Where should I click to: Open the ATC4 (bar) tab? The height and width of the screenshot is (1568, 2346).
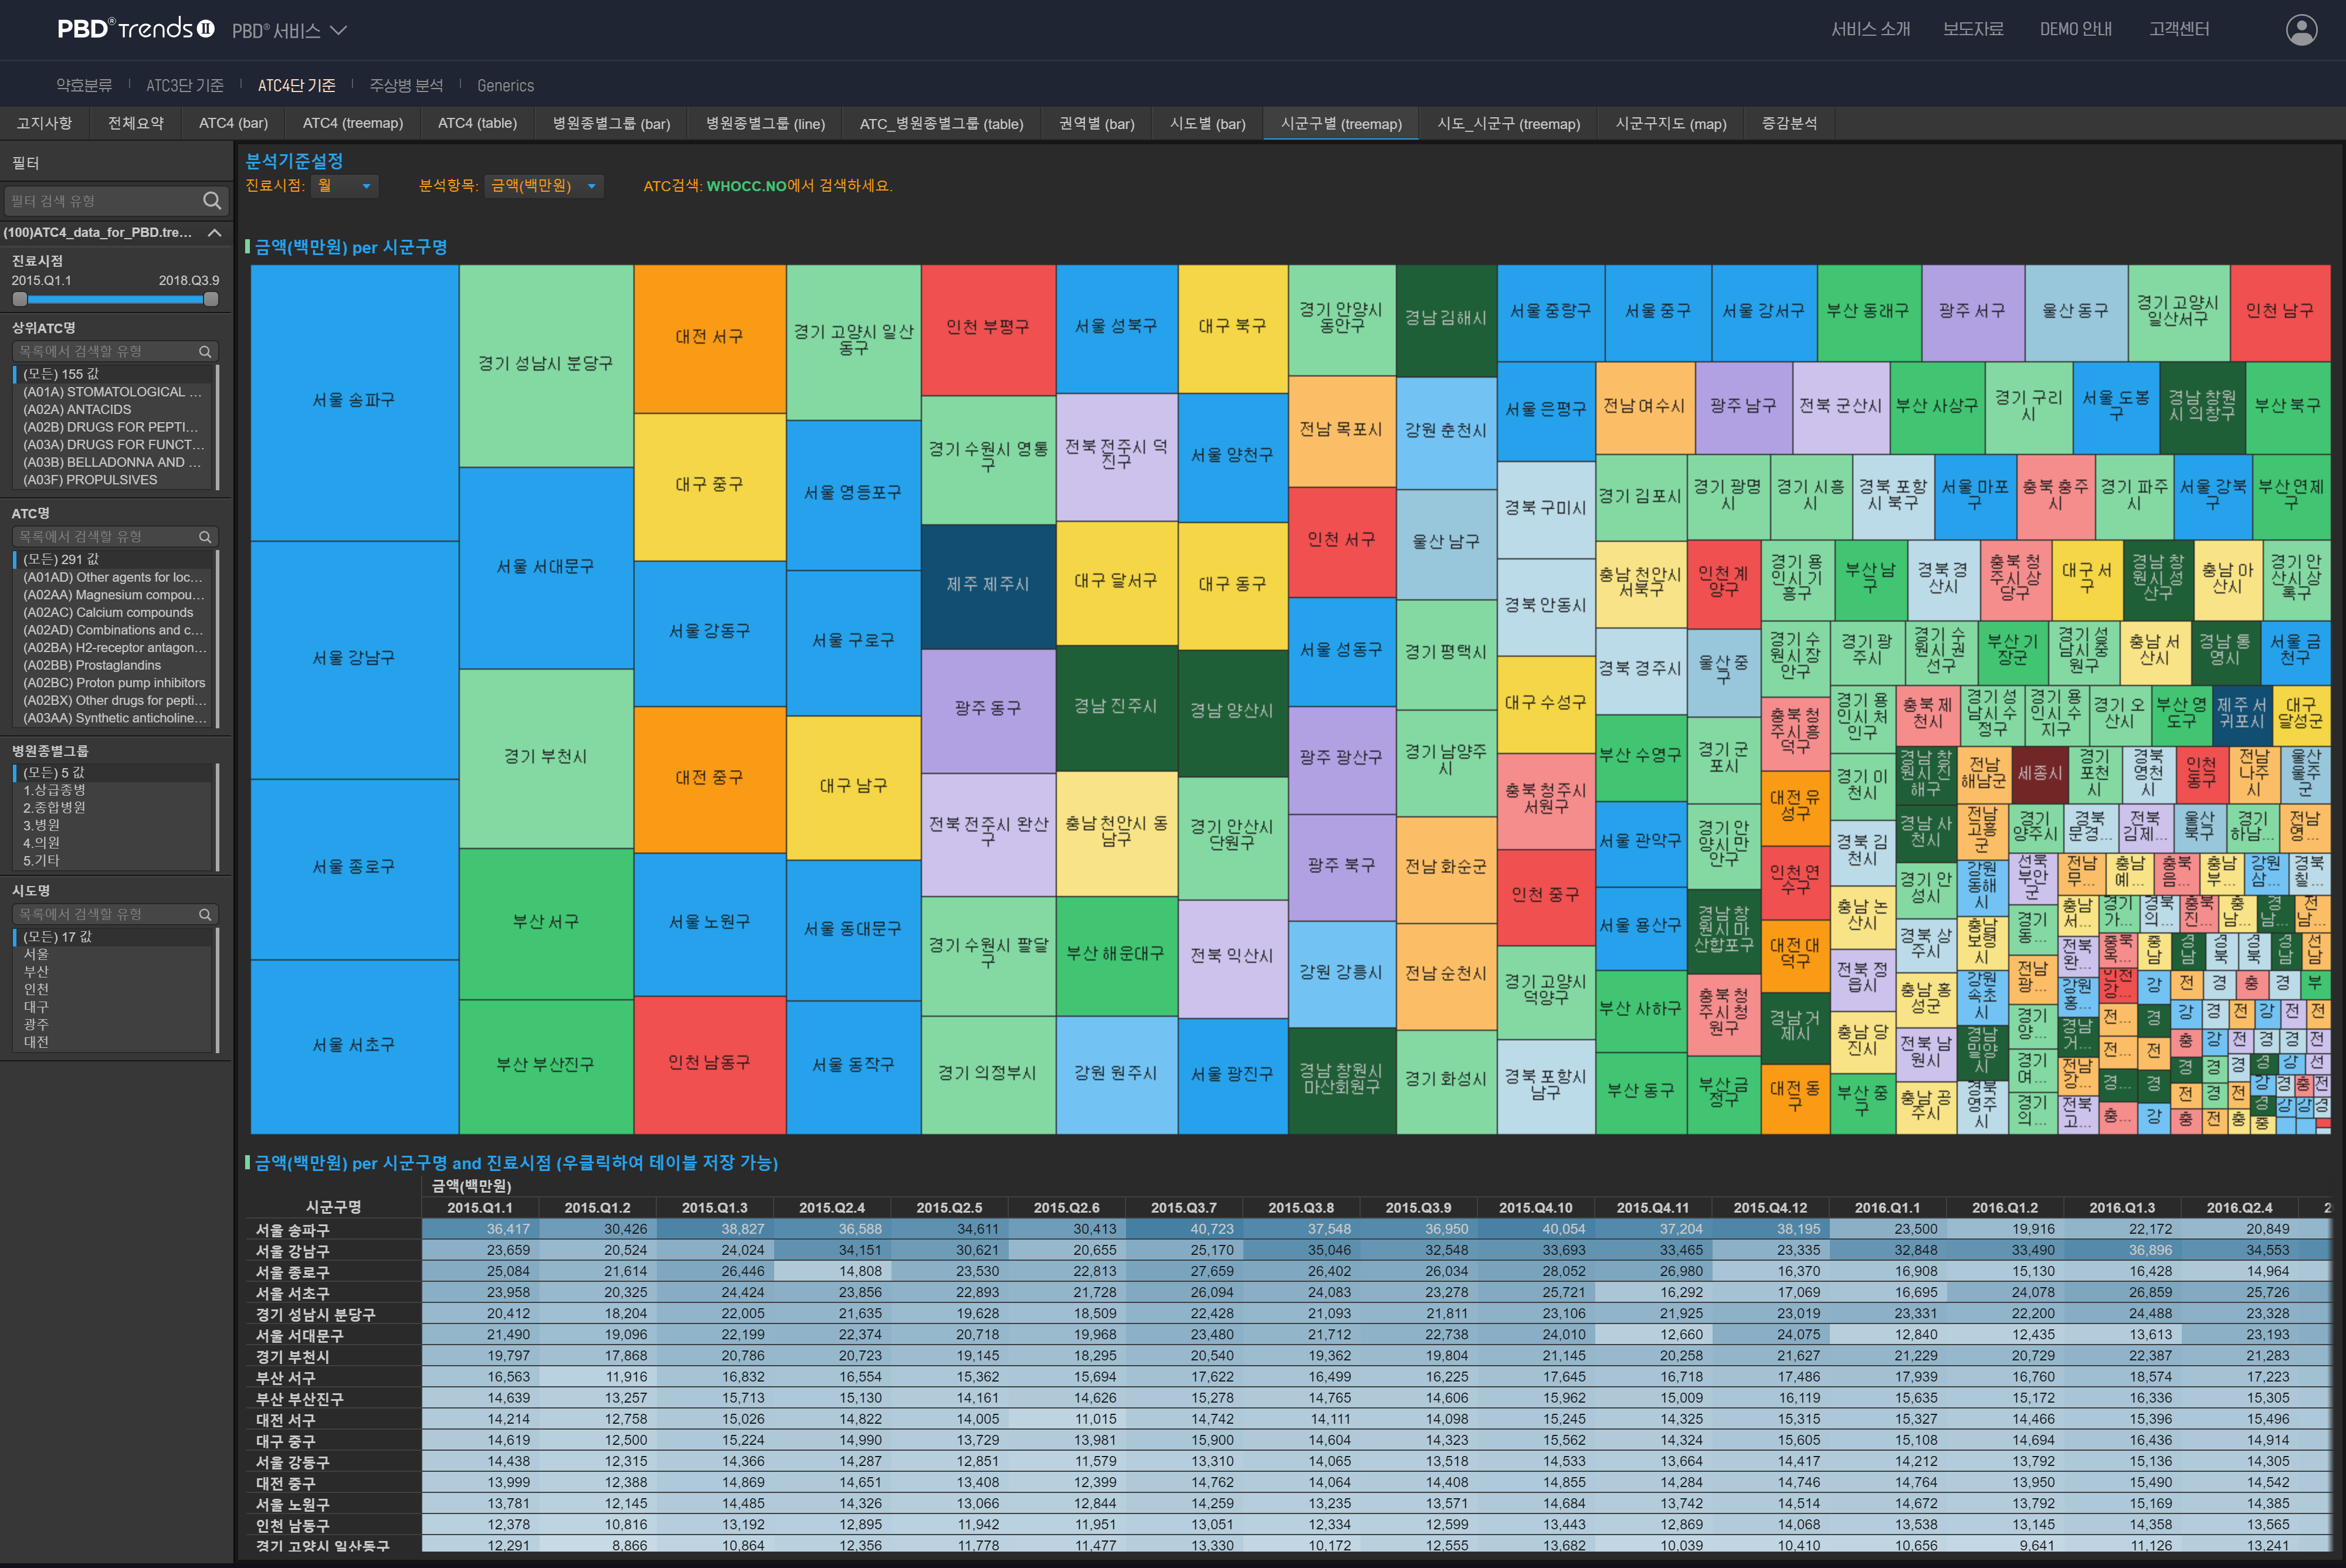pyautogui.click(x=233, y=124)
